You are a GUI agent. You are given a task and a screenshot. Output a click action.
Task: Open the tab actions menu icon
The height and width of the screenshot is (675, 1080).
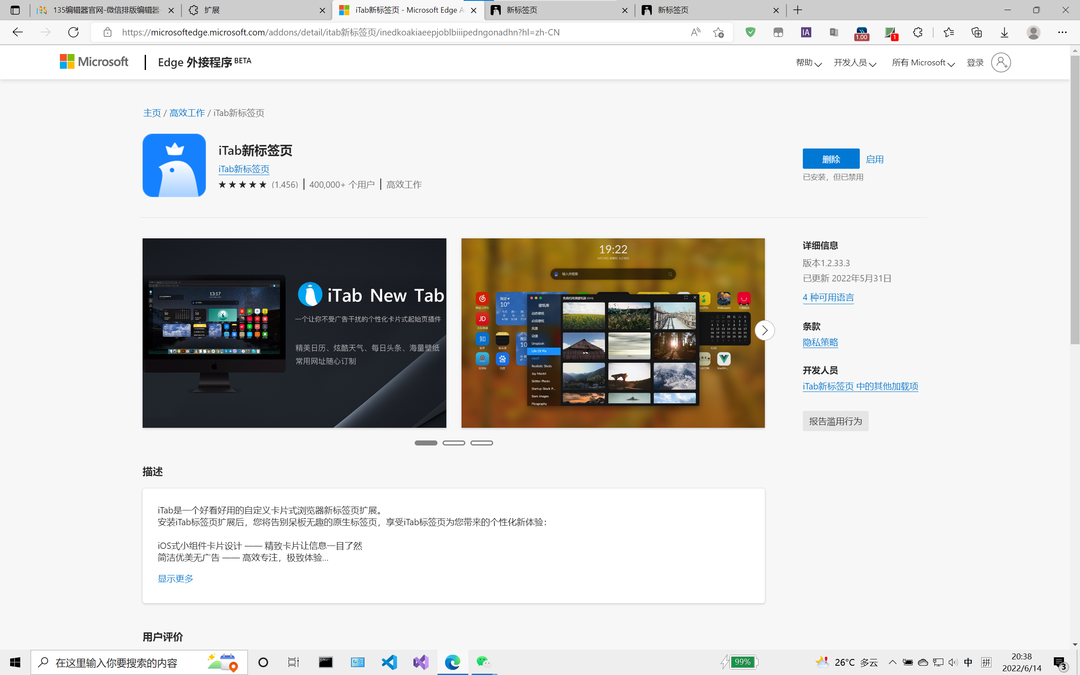[15, 10]
